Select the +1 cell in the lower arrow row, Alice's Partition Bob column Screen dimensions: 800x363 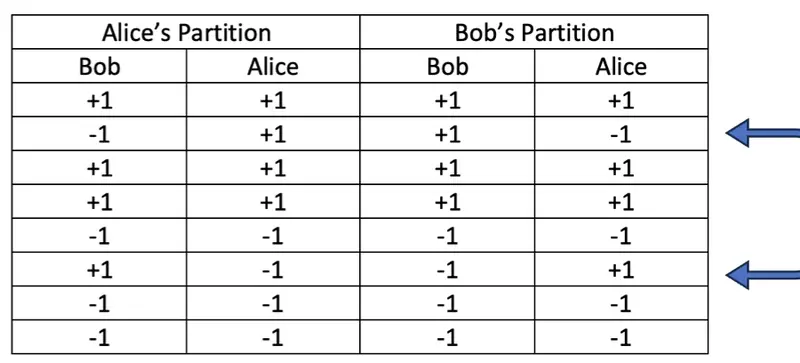coord(99,270)
